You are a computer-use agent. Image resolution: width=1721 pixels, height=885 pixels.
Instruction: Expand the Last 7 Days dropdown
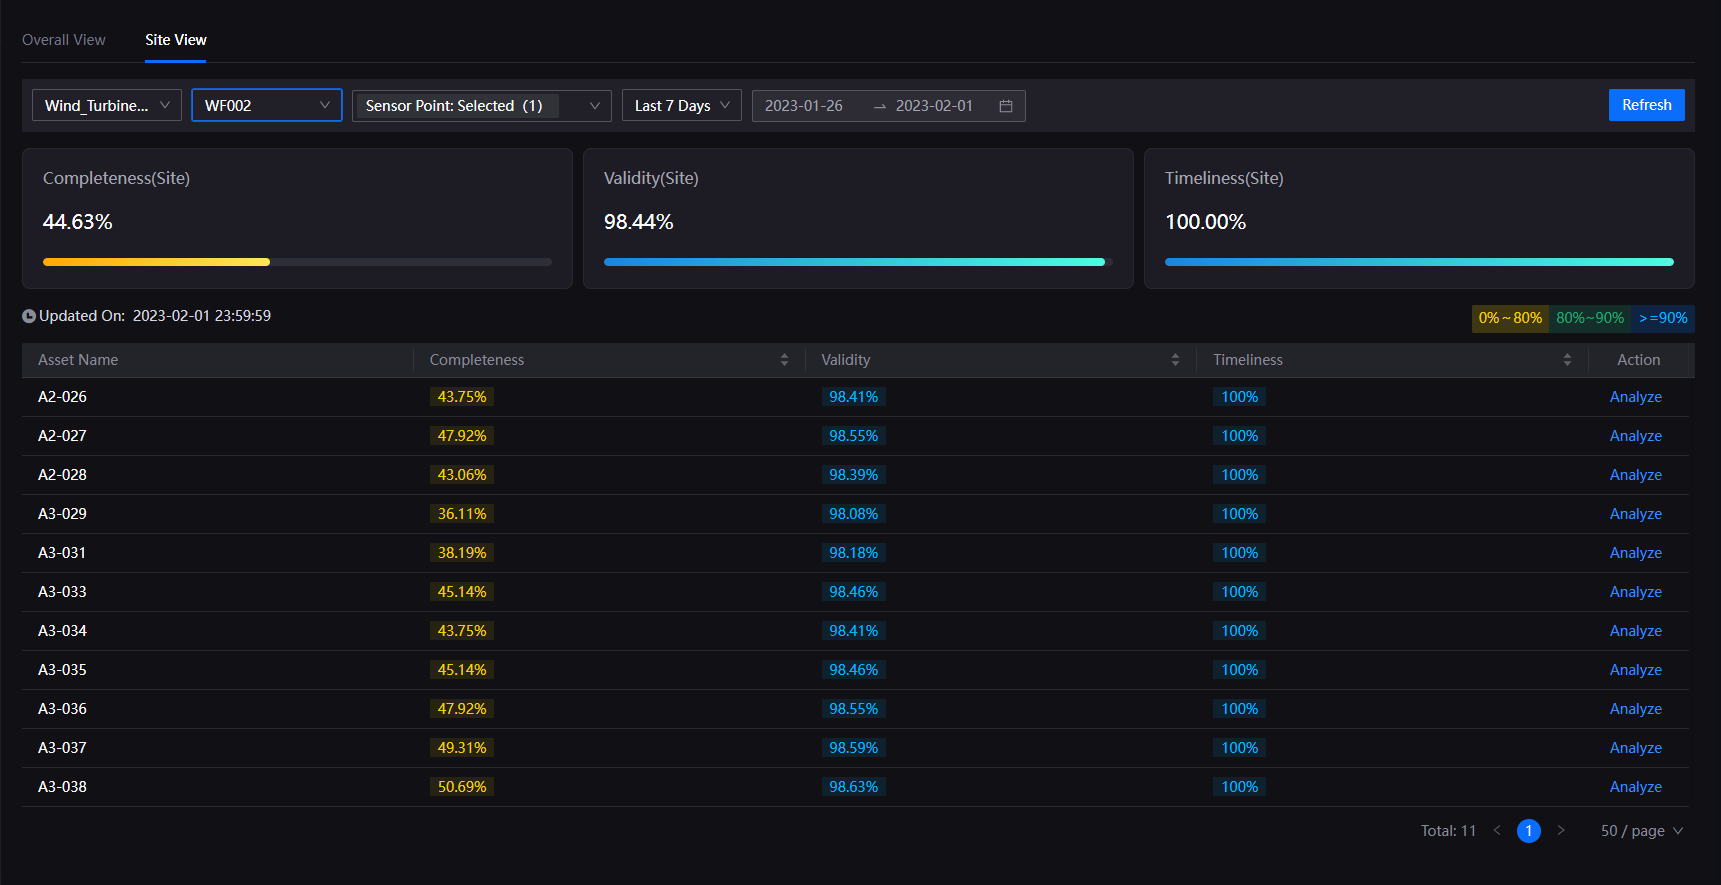point(682,106)
